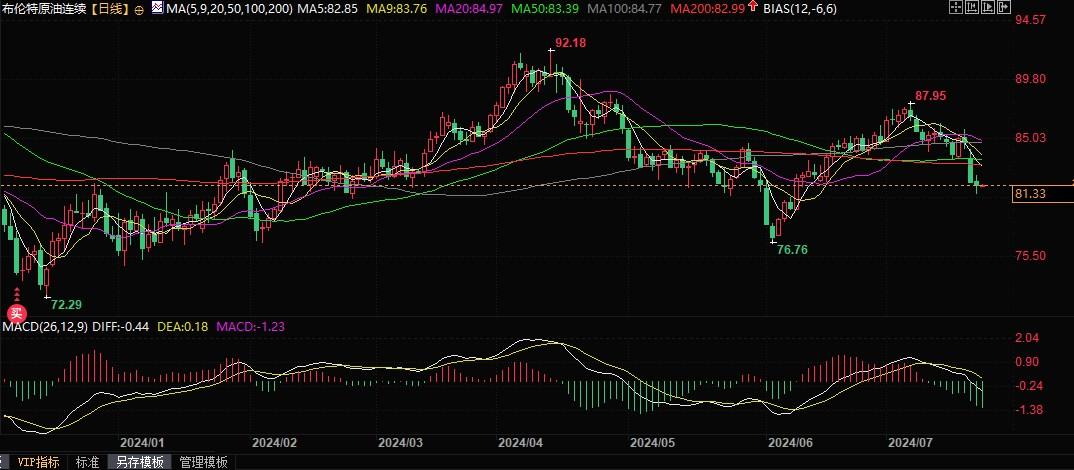This screenshot has width=1074, height=470.
Task: Click the red 买 buy signal marker
Action: [x=16, y=313]
